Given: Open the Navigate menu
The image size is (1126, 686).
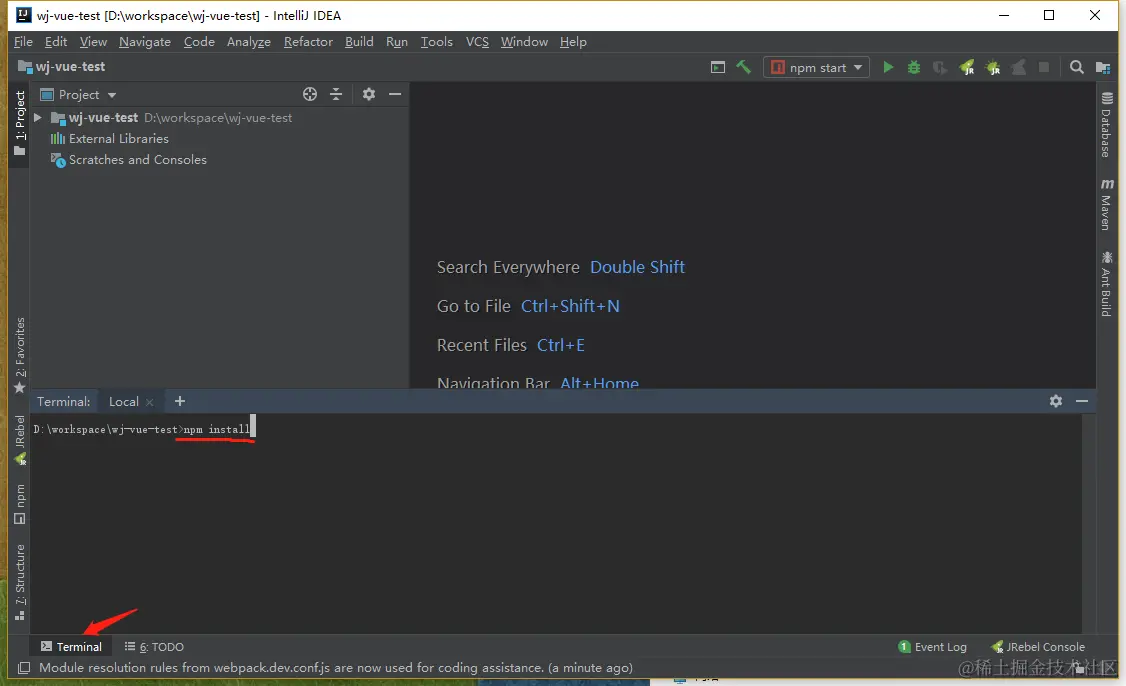Looking at the screenshot, I should point(145,42).
